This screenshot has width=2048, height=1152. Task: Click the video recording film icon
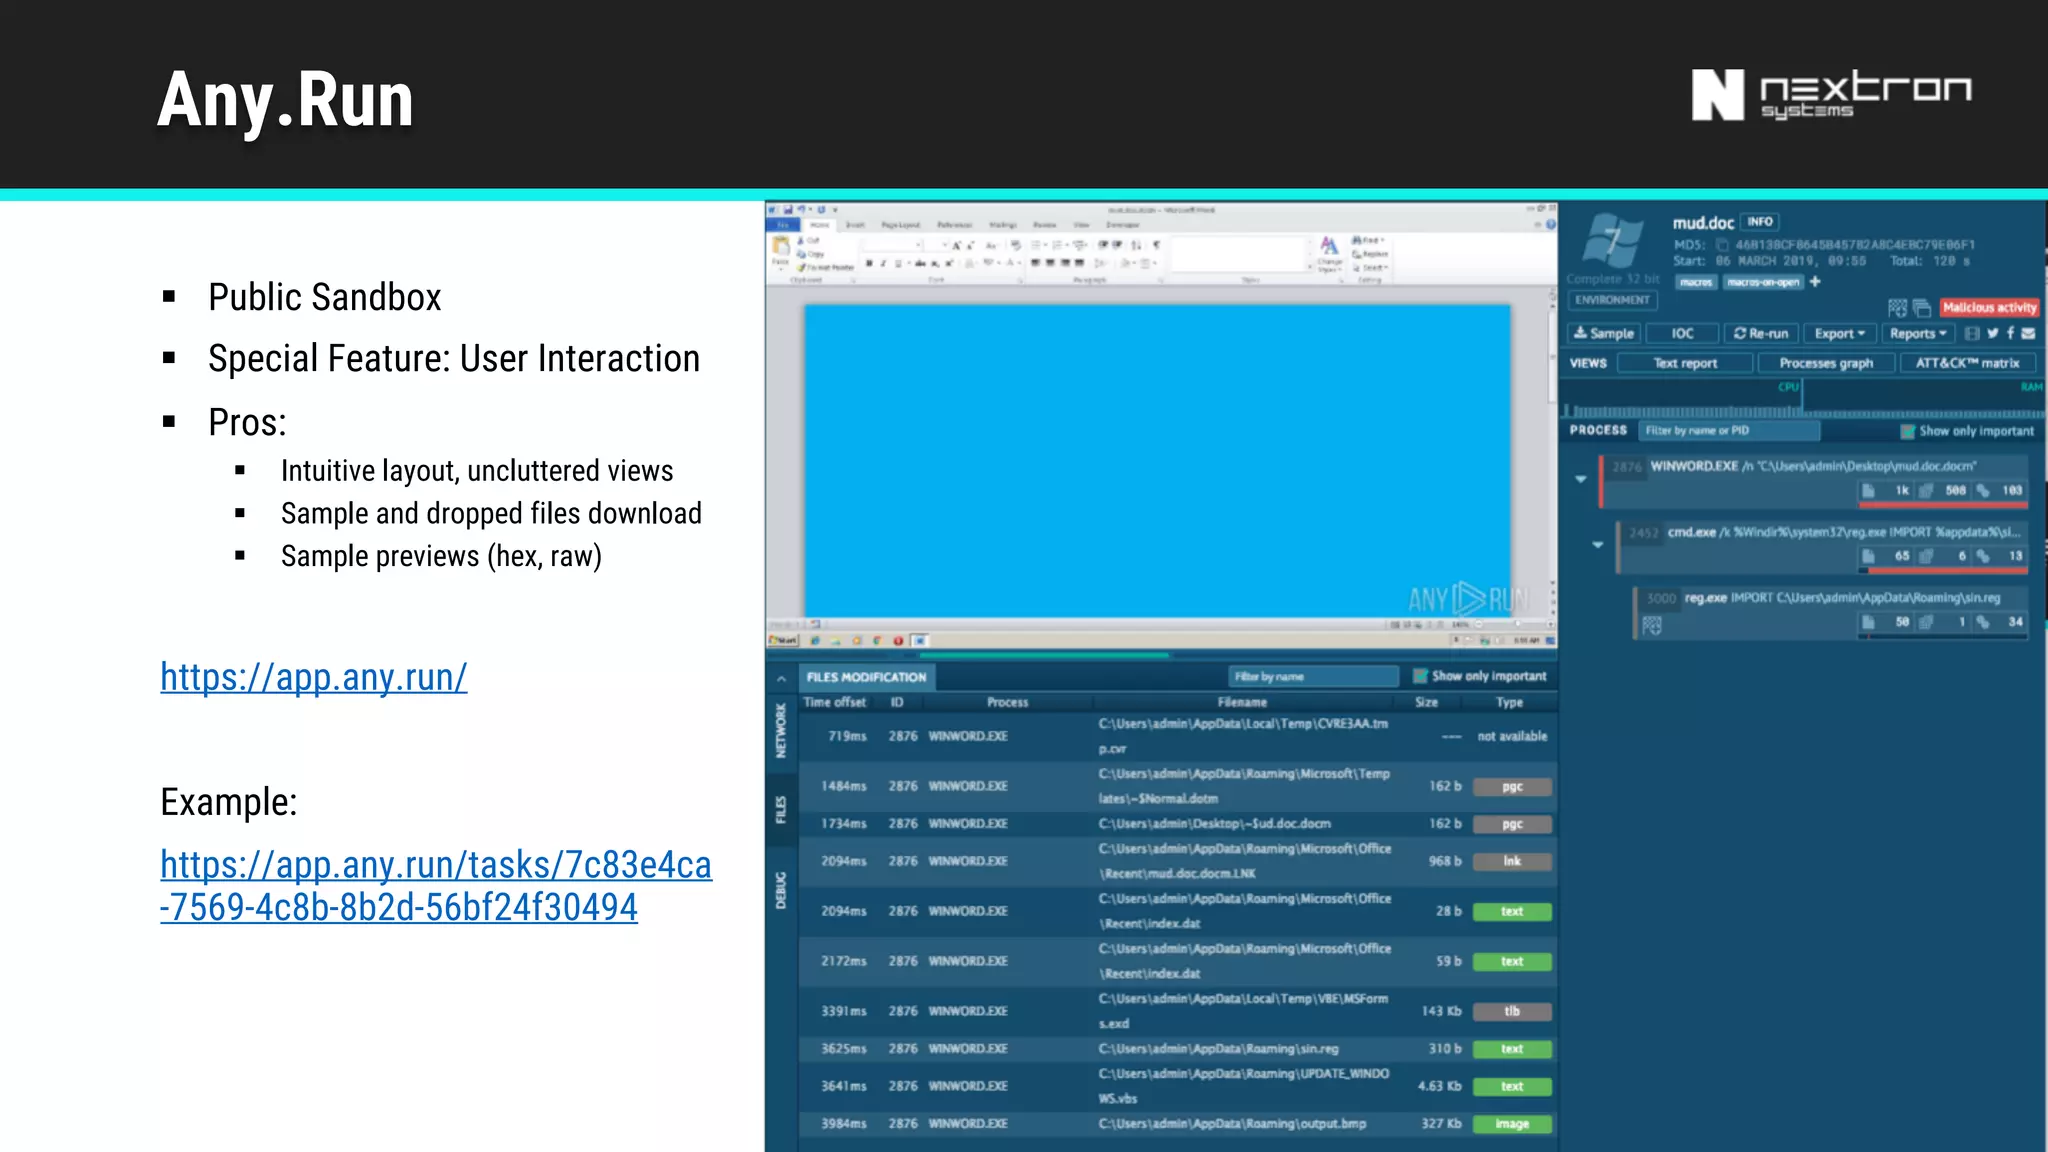(1972, 334)
